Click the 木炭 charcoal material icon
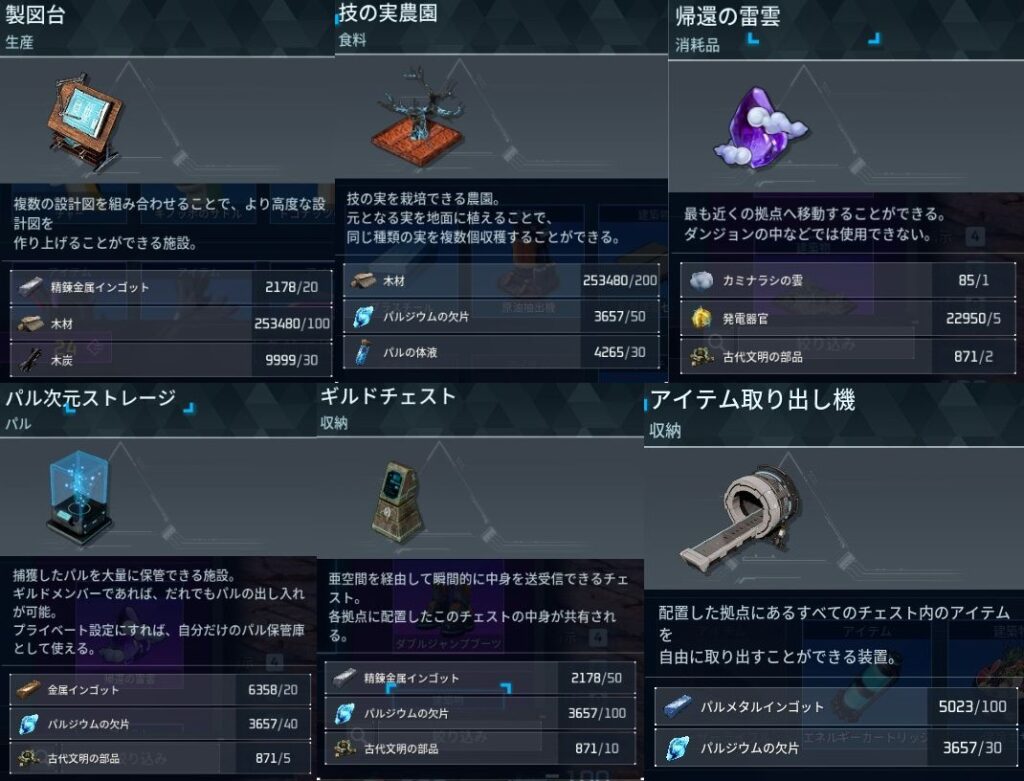The height and width of the screenshot is (781, 1024). 31,360
